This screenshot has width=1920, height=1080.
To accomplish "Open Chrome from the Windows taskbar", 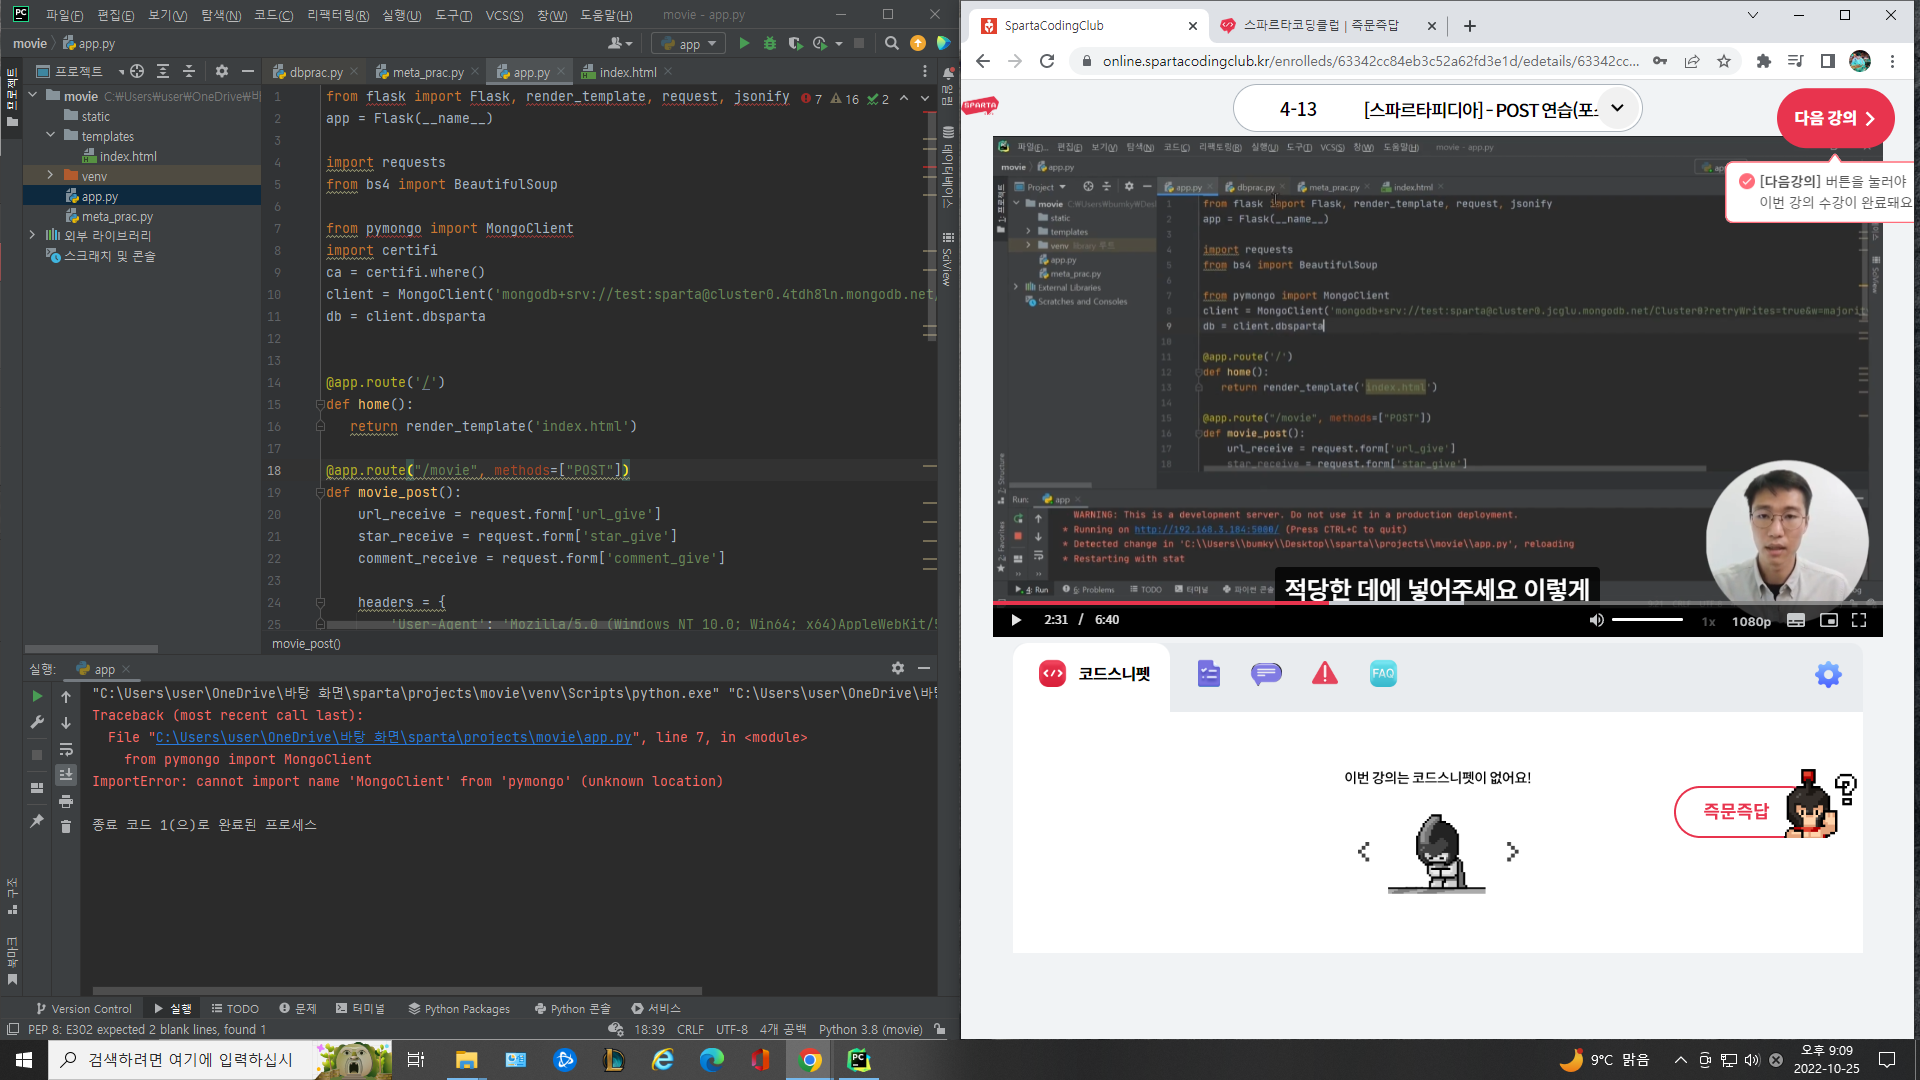I will (810, 1060).
